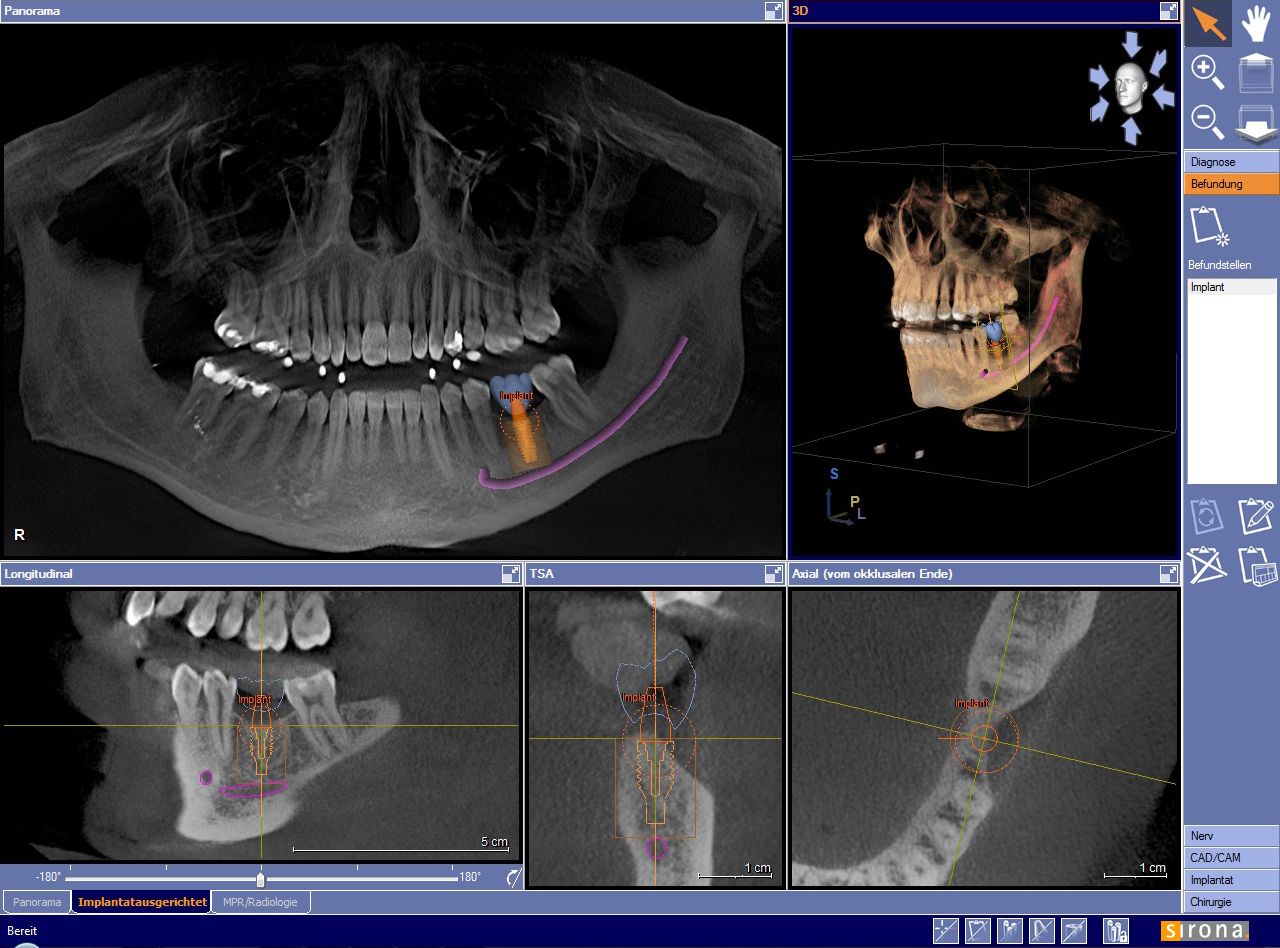
Task: Toggle implants visibility in bottom toolbar
Action: point(1009,931)
